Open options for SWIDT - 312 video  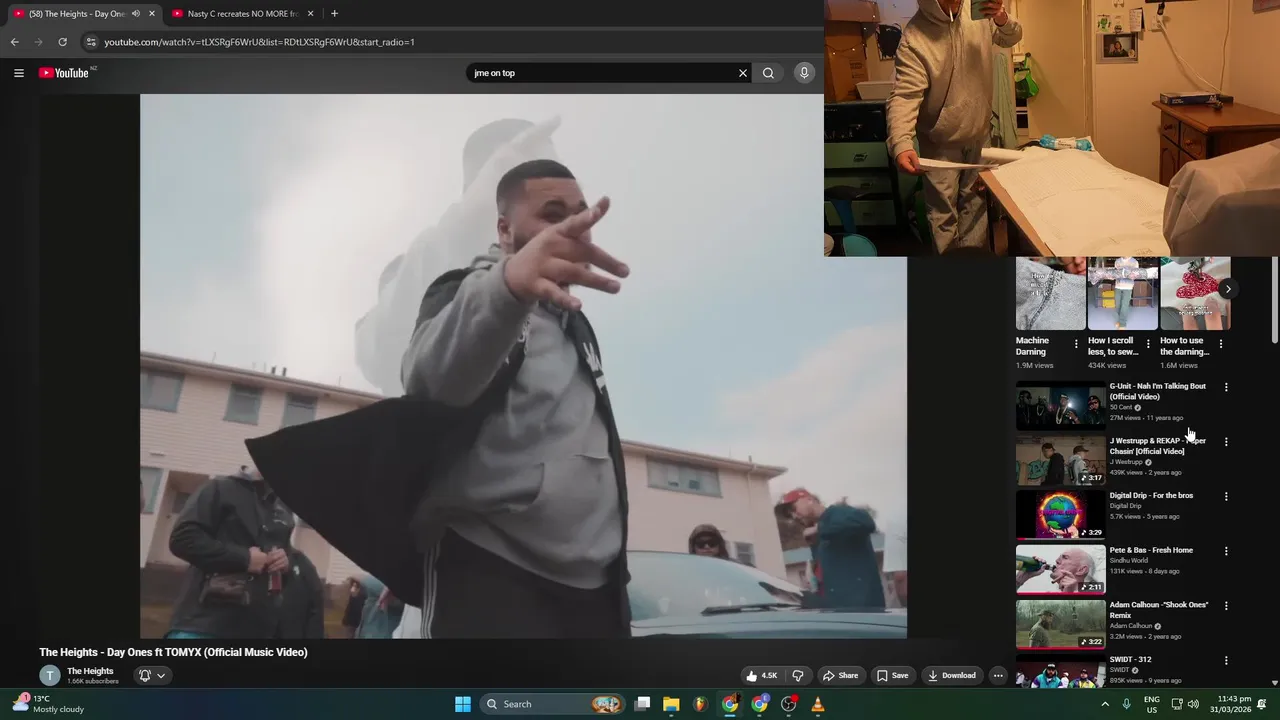pos(1226,660)
